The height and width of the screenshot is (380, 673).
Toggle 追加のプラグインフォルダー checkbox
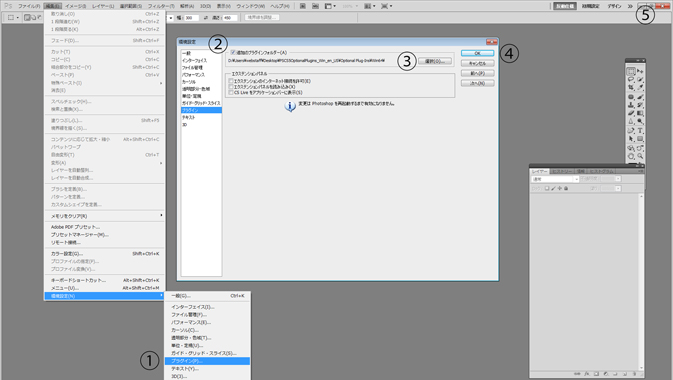tap(233, 52)
